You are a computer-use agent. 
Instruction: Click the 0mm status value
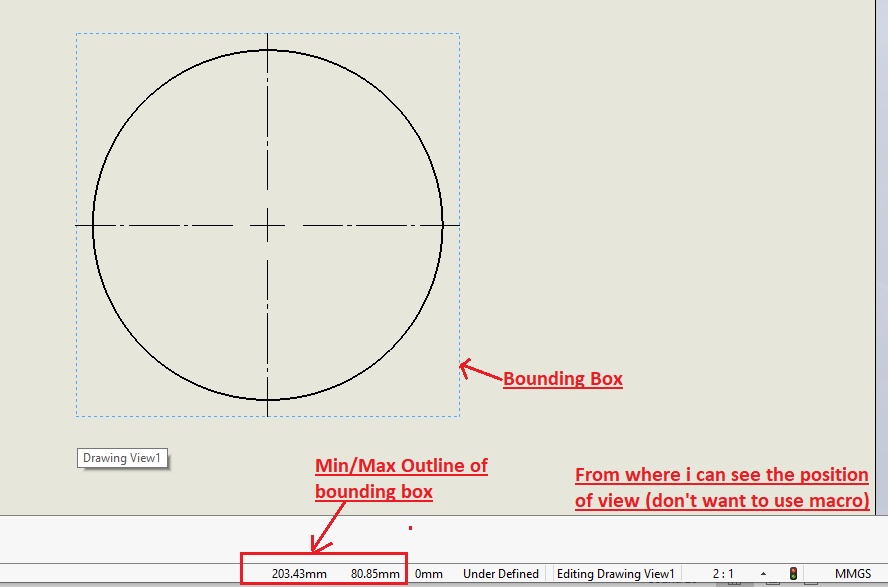(429, 573)
